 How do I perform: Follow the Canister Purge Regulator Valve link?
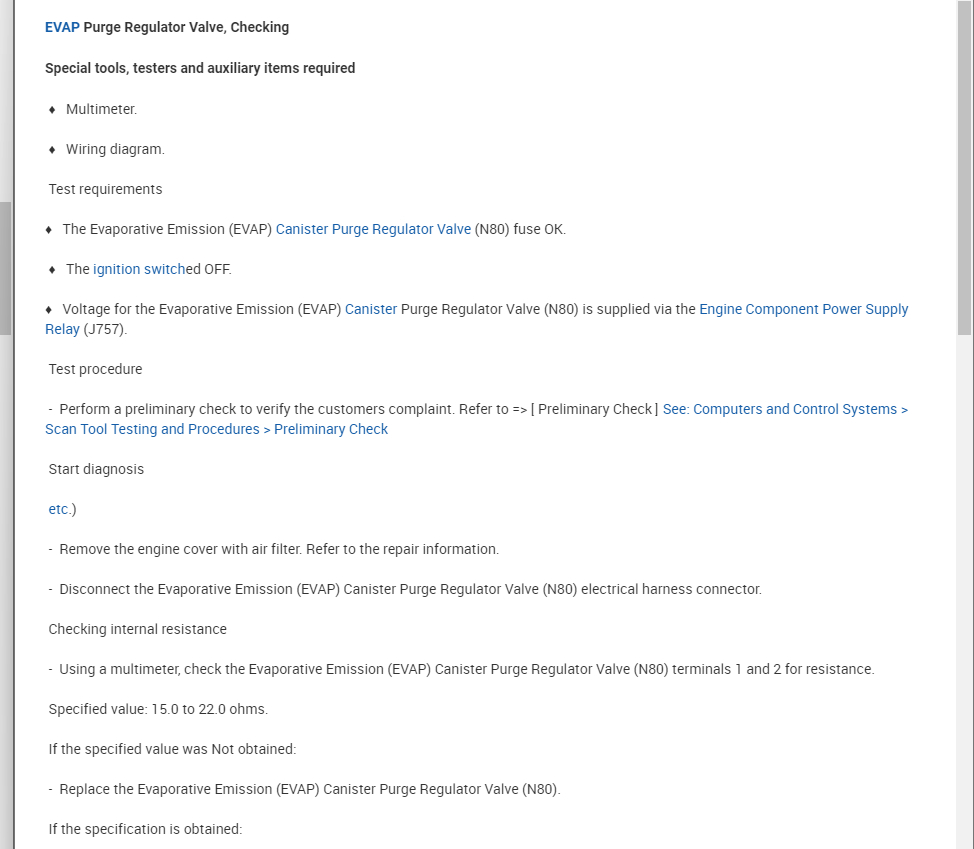tap(373, 229)
